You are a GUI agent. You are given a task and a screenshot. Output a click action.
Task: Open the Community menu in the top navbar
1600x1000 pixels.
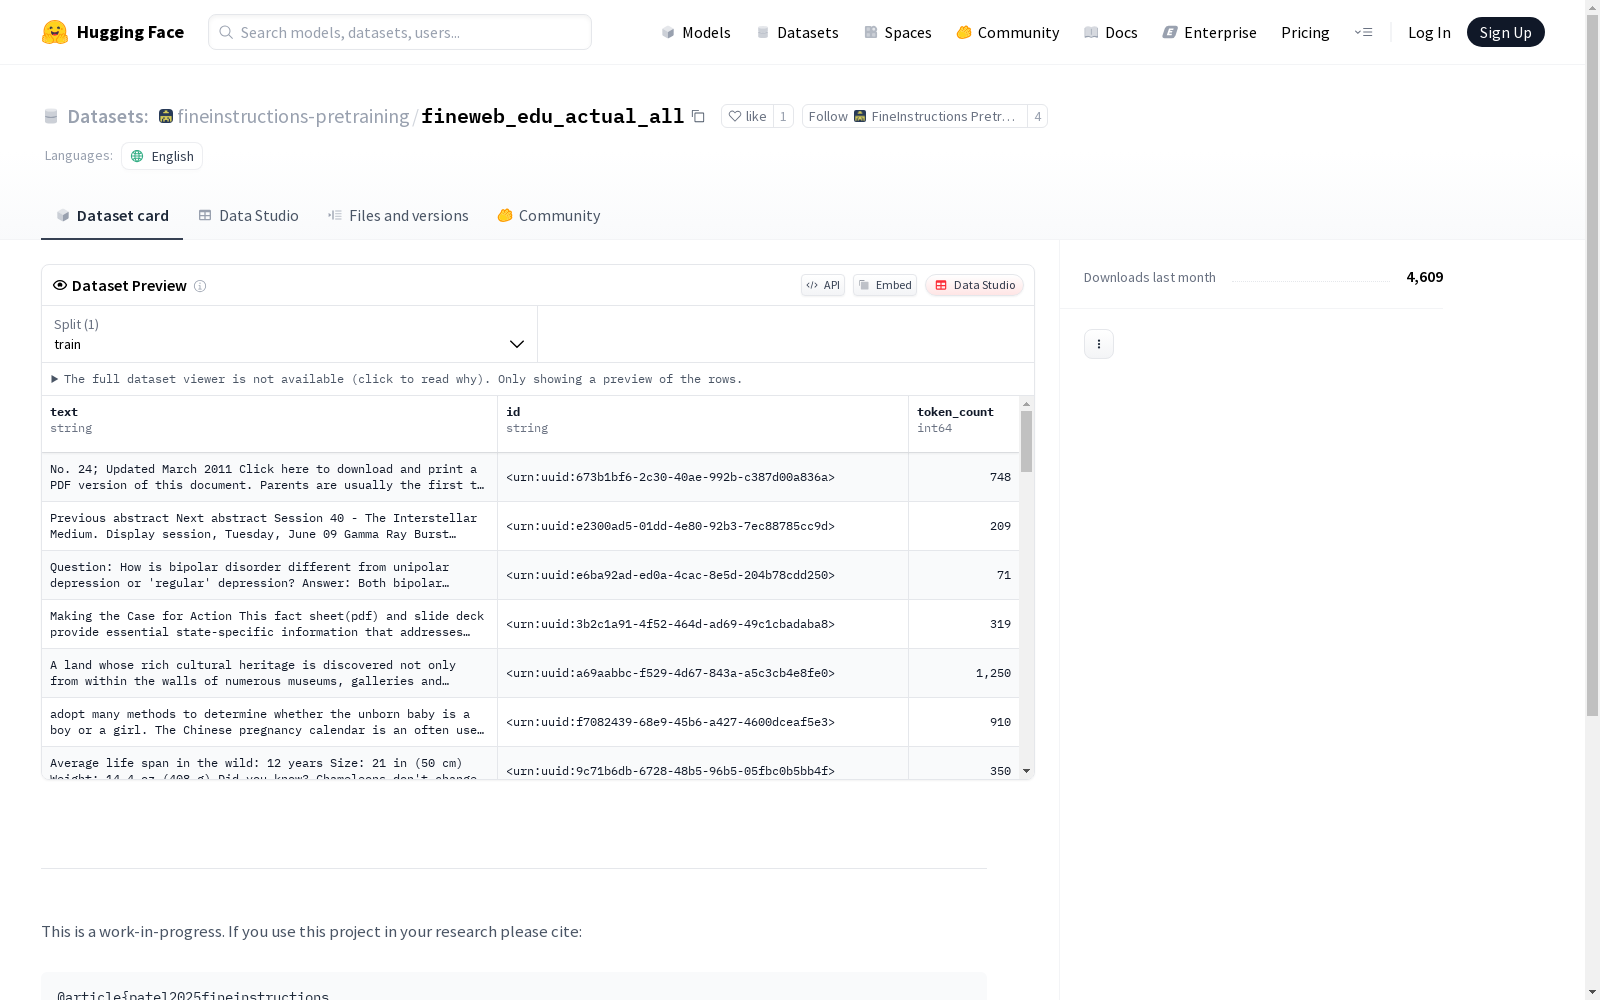pyautogui.click(x=1008, y=32)
